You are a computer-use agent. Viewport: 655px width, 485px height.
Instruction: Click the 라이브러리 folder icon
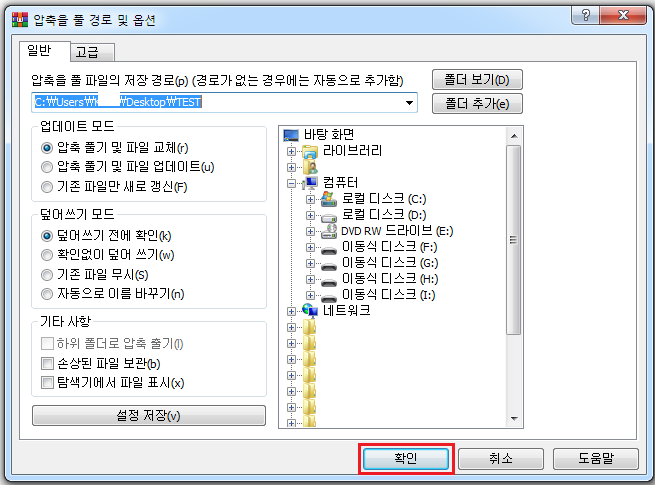[x=310, y=151]
